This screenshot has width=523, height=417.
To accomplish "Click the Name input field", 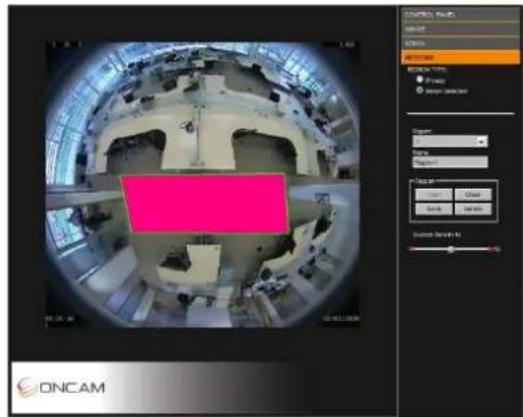I will [450, 162].
